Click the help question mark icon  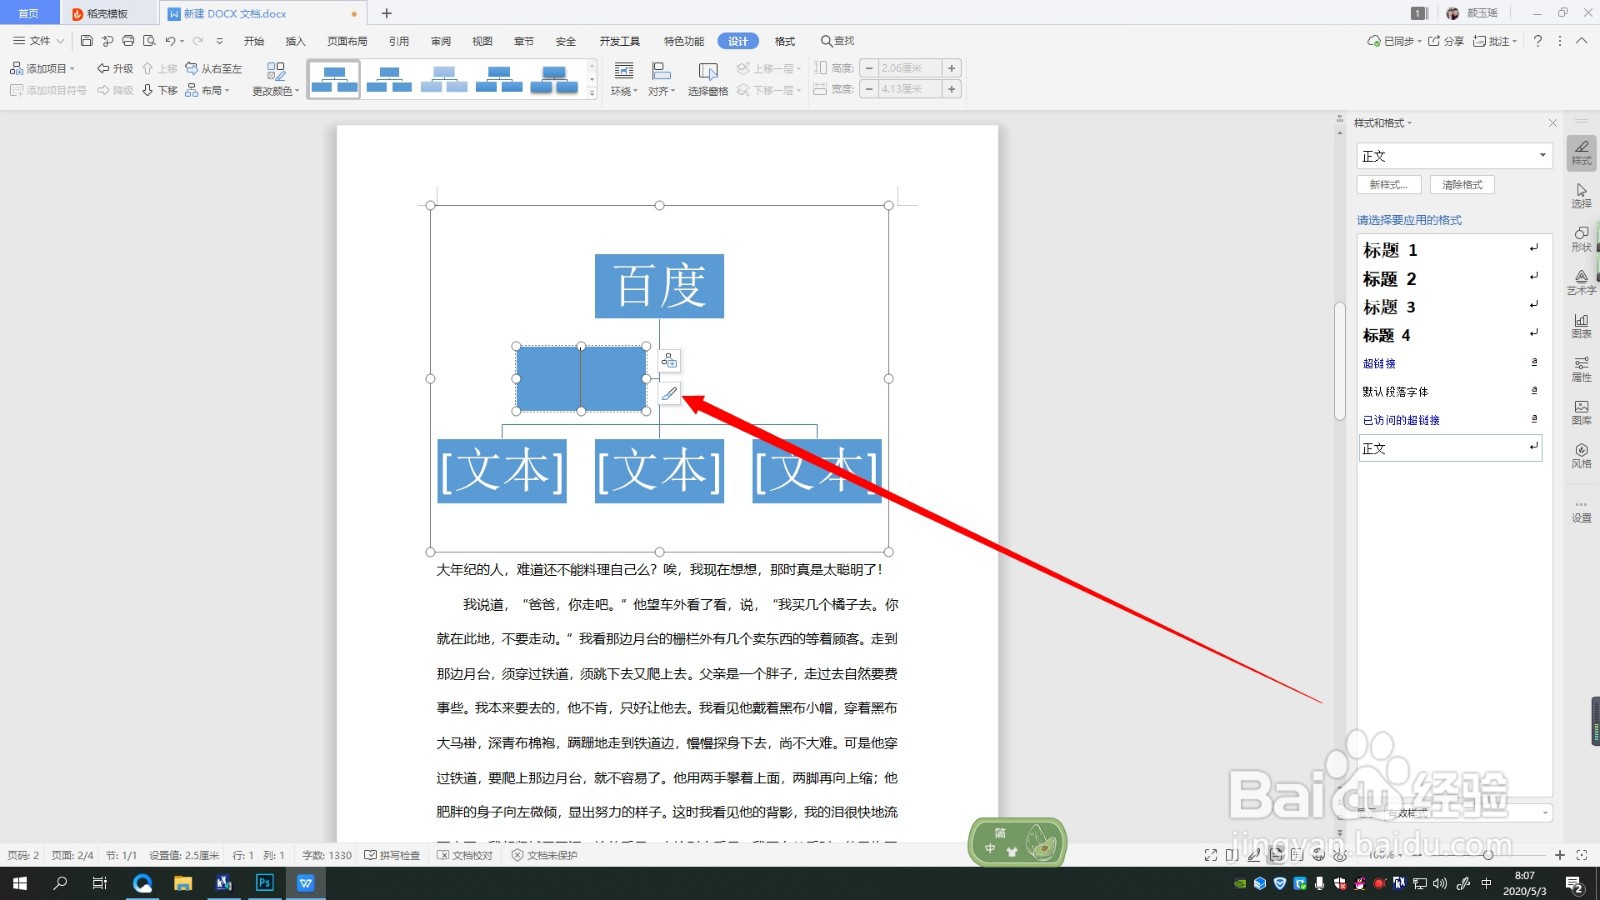[1538, 41]
